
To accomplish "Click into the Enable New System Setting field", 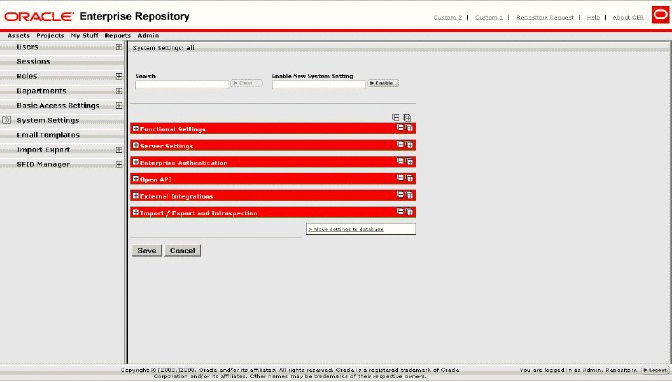I will [x=318, y=84].
